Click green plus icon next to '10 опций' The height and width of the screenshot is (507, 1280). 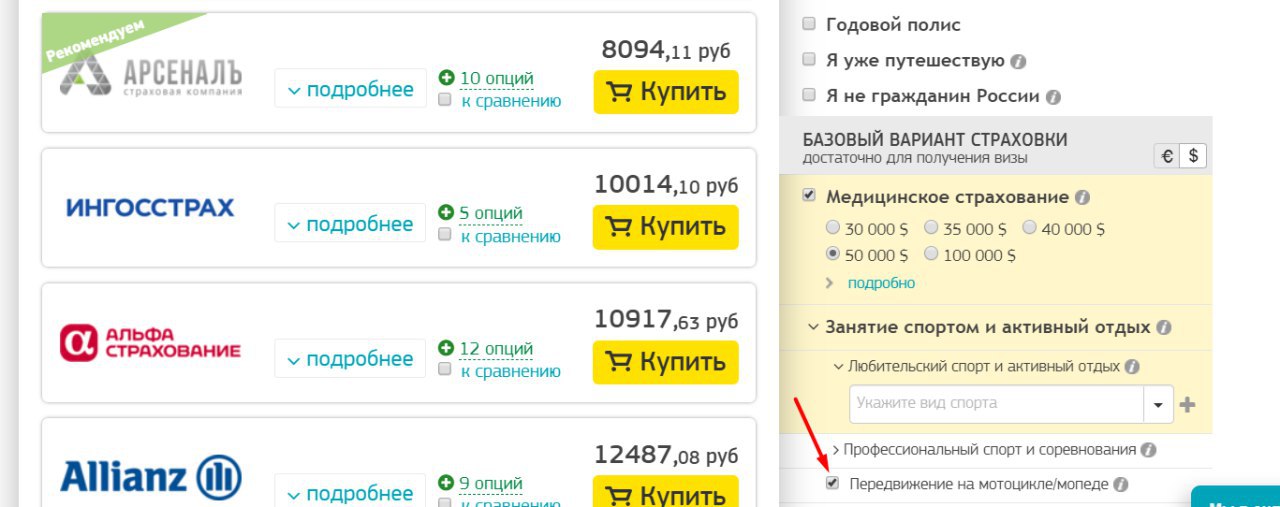pos(446,78)
